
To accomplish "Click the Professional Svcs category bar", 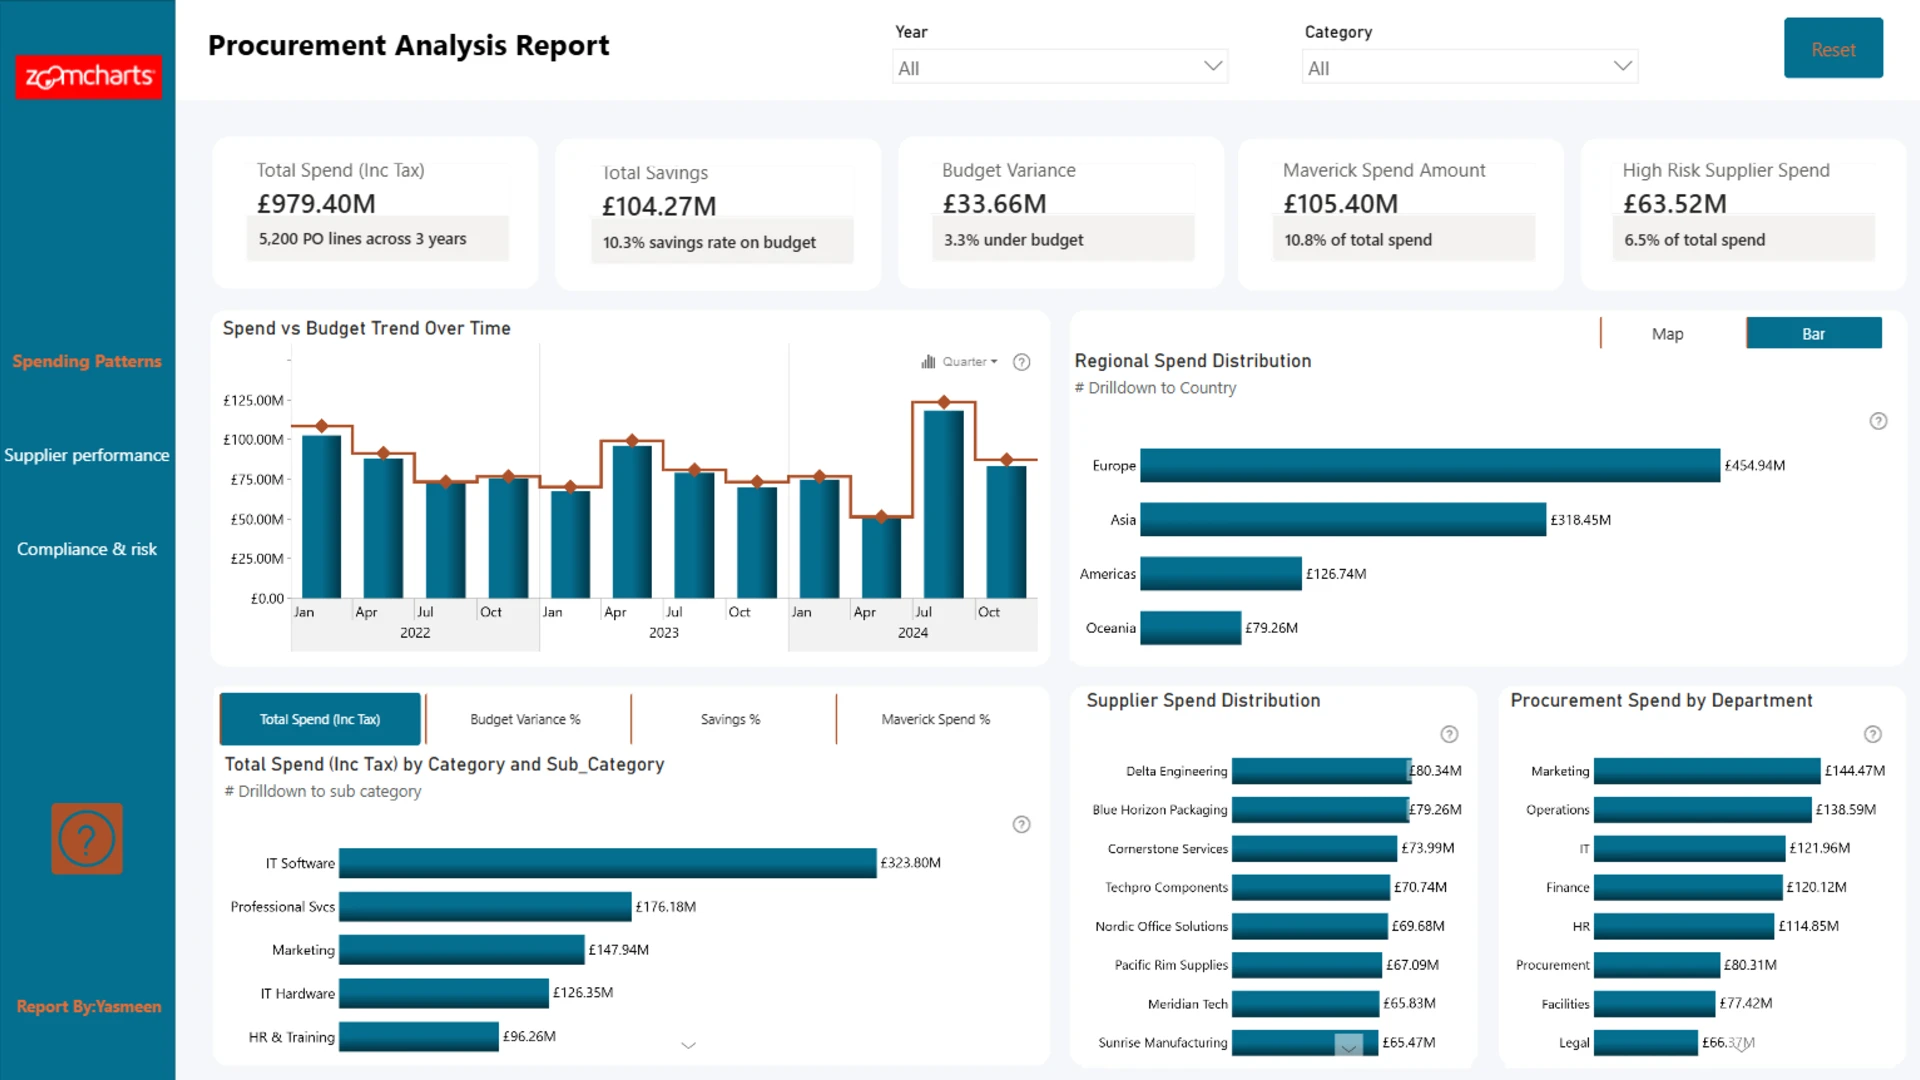I will [x=485, y=906].
